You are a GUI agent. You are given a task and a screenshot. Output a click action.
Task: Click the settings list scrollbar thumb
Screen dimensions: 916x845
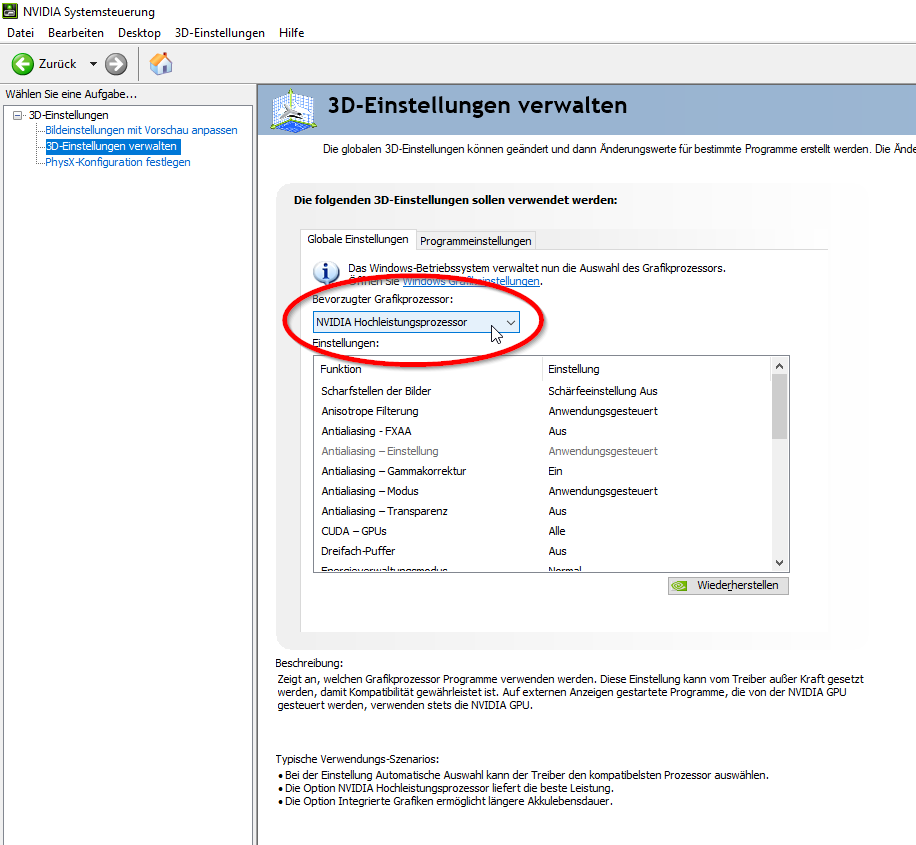tap(779, 407)
